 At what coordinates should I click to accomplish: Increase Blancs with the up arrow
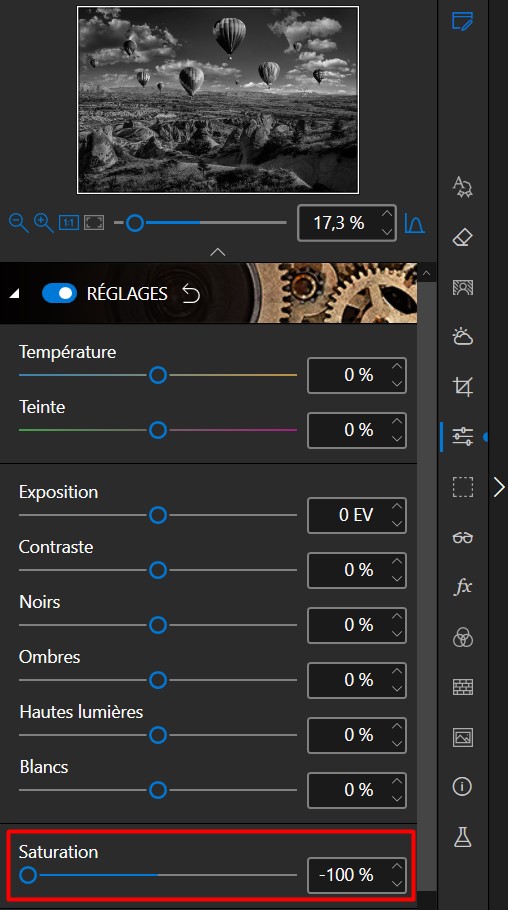click(x=397, y=782)
